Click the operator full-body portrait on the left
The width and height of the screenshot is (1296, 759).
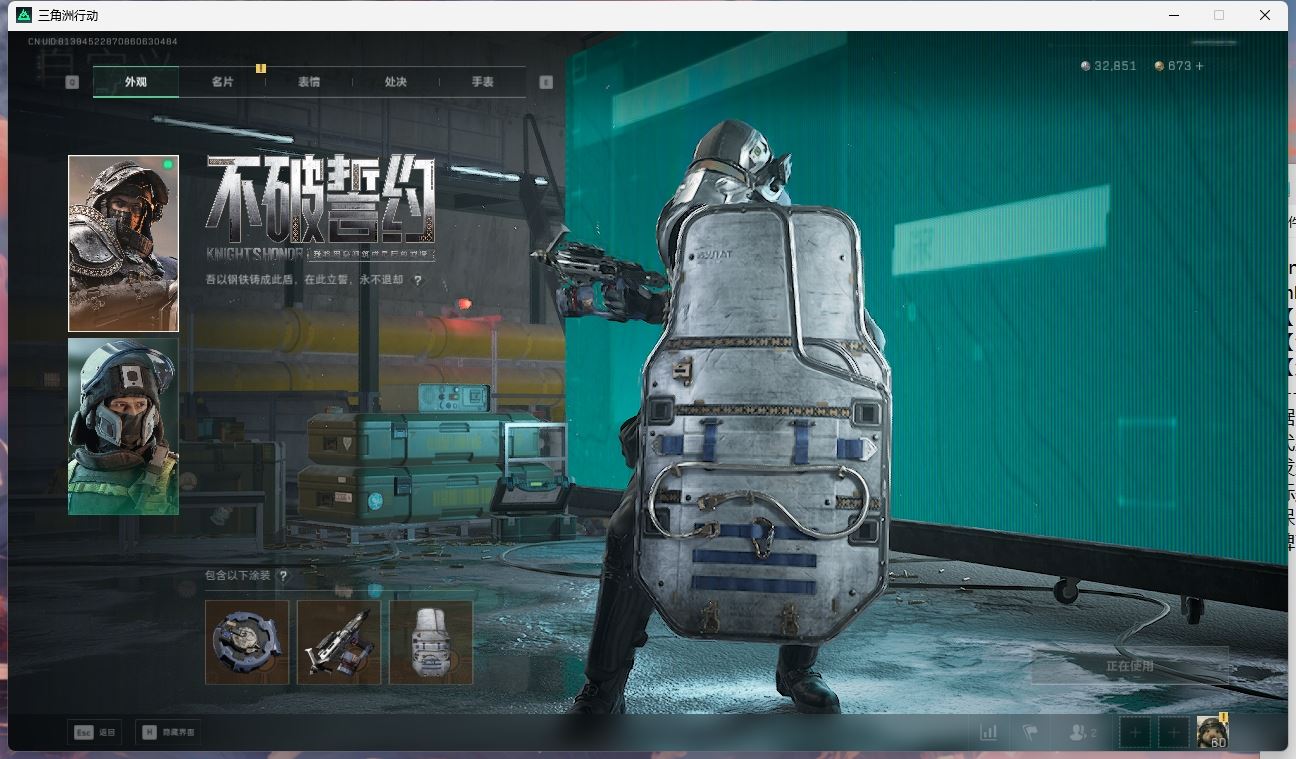(x=123, y=241)
